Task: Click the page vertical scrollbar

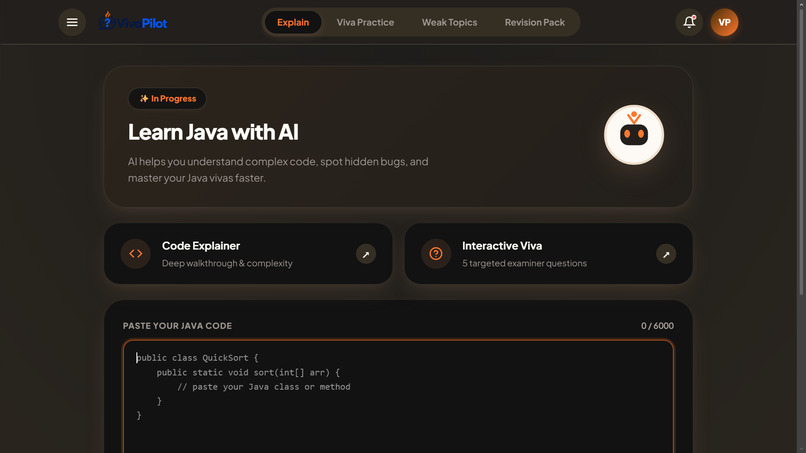Action: click(801, 149)
